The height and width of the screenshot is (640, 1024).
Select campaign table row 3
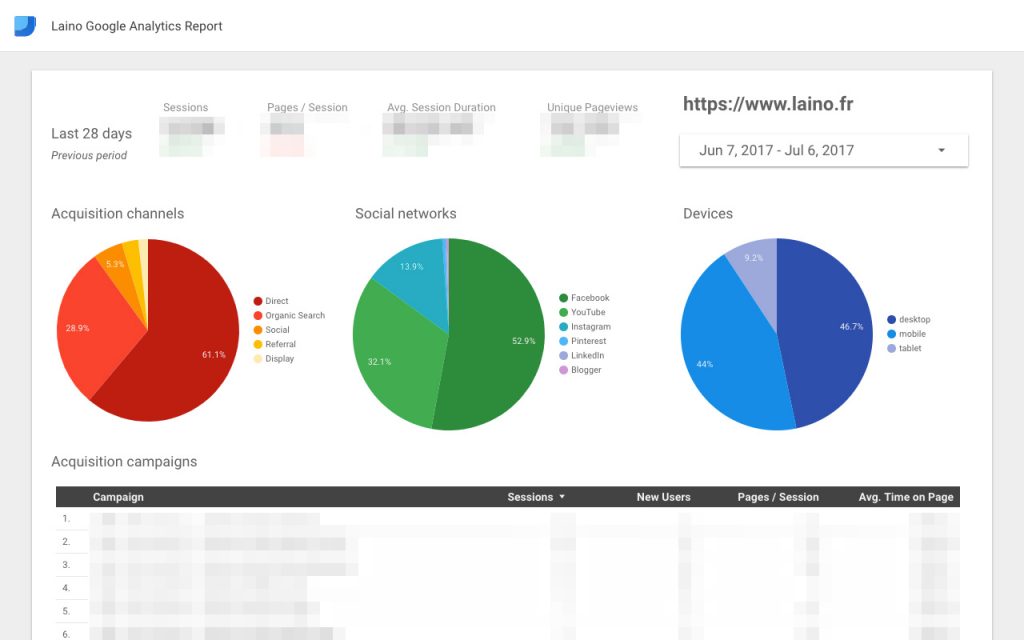[x=507, y=565]
